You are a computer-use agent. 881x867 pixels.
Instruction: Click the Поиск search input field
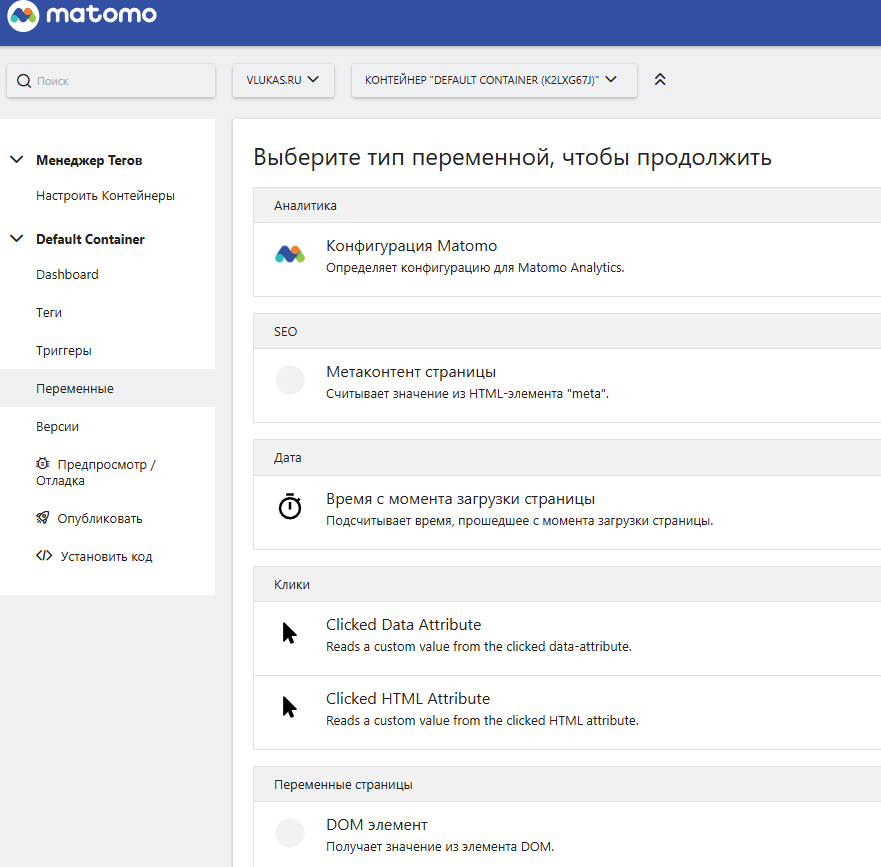[x=120, y=81]
